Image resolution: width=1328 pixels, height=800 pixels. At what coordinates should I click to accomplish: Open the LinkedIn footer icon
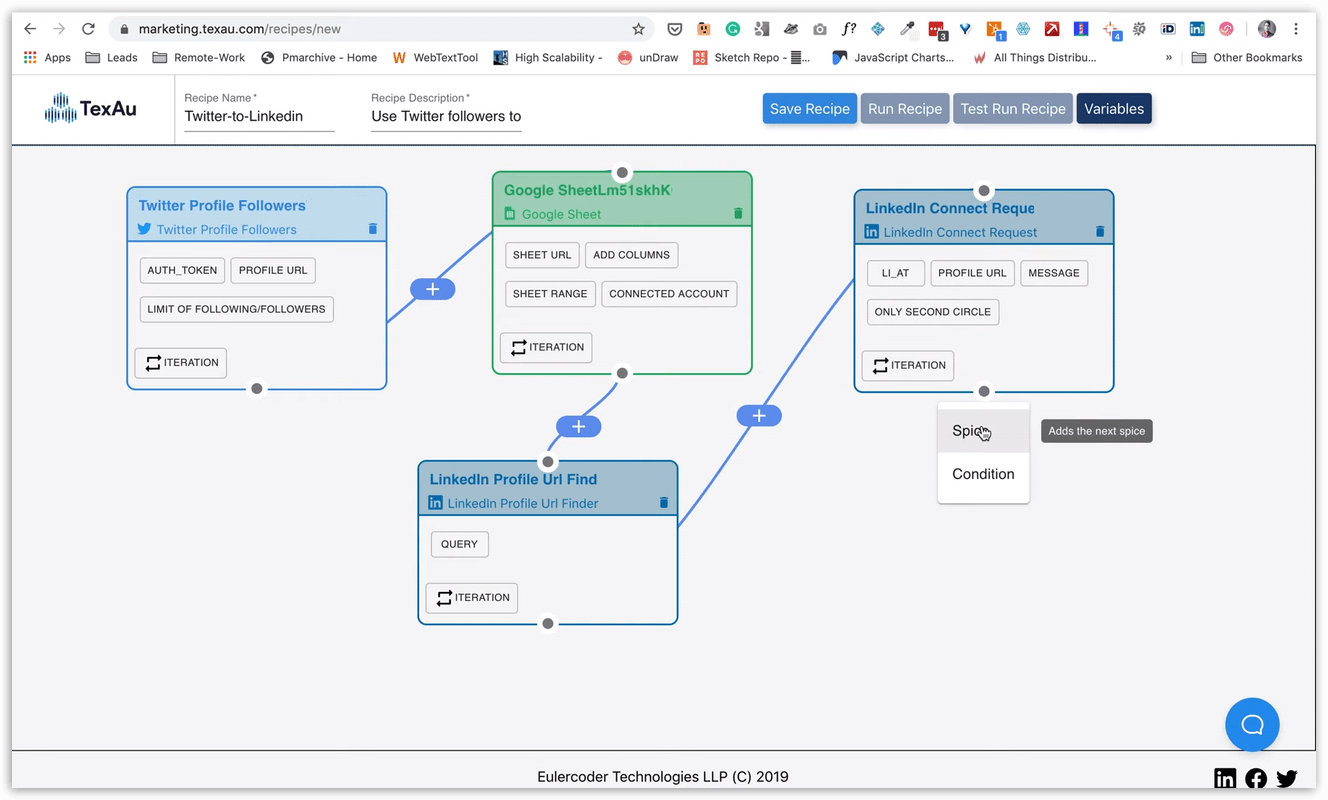tap(1224, 778)
